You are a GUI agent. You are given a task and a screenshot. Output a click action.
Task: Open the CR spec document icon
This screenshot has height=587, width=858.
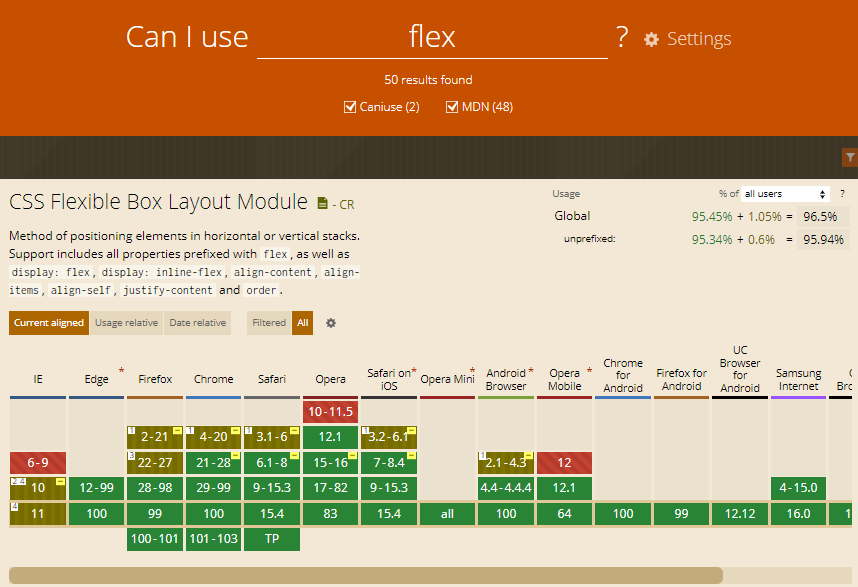[x=322, y=204]
